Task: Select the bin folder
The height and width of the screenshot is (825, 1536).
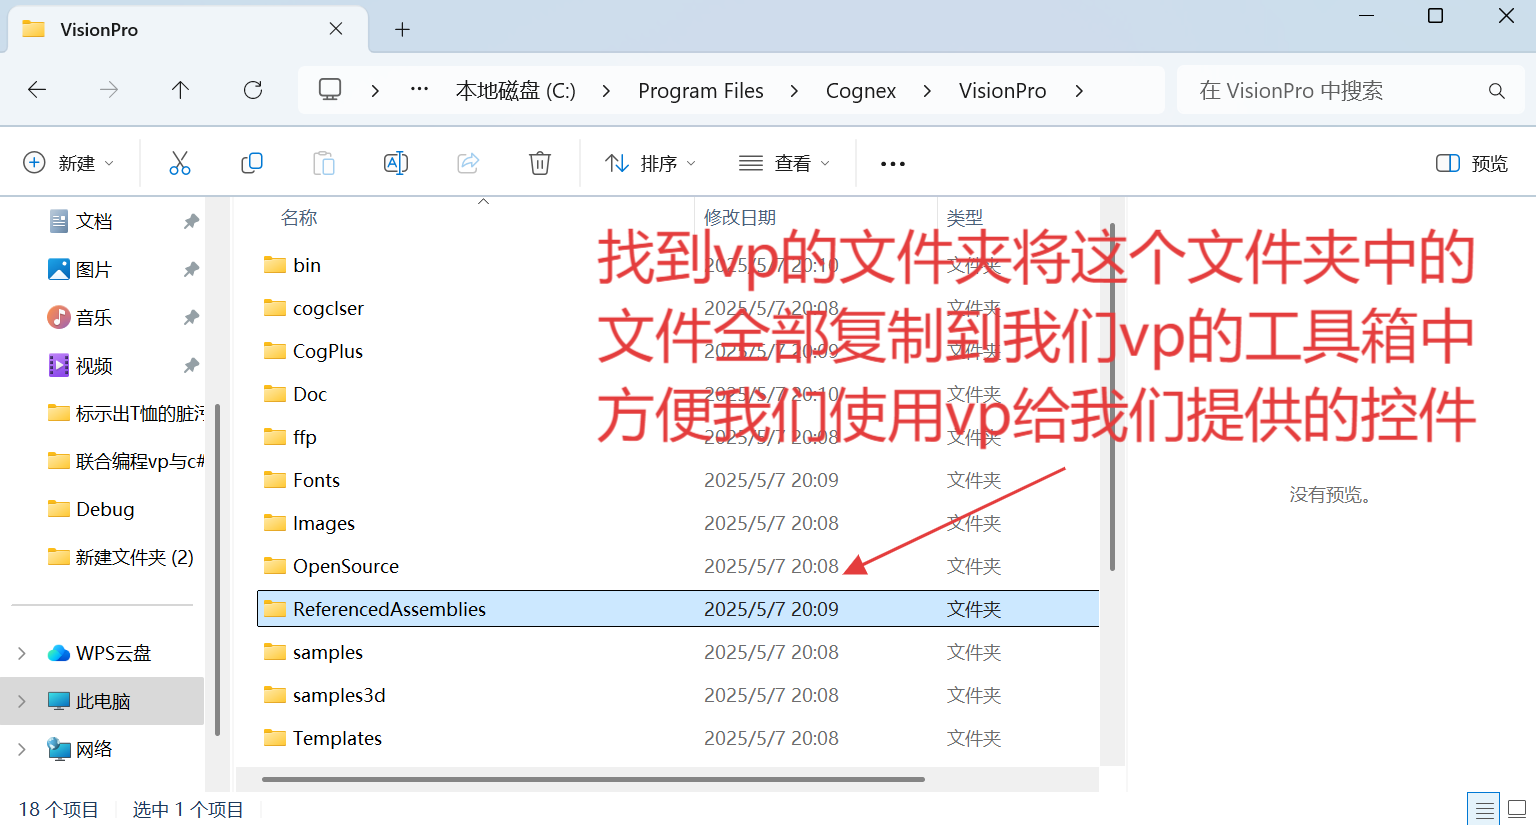Action: click(307, 265)
